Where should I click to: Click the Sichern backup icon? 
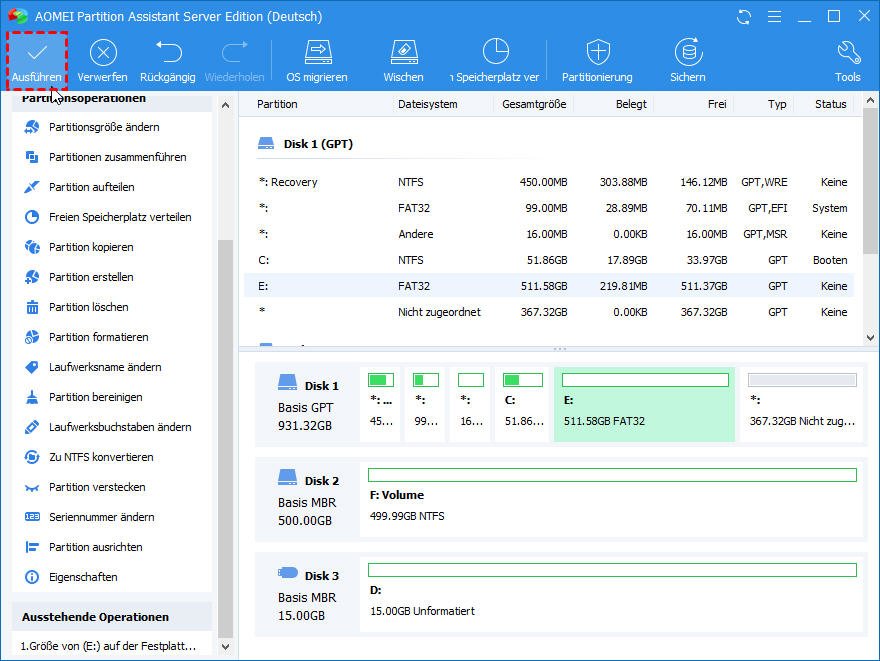pos(687,53)
